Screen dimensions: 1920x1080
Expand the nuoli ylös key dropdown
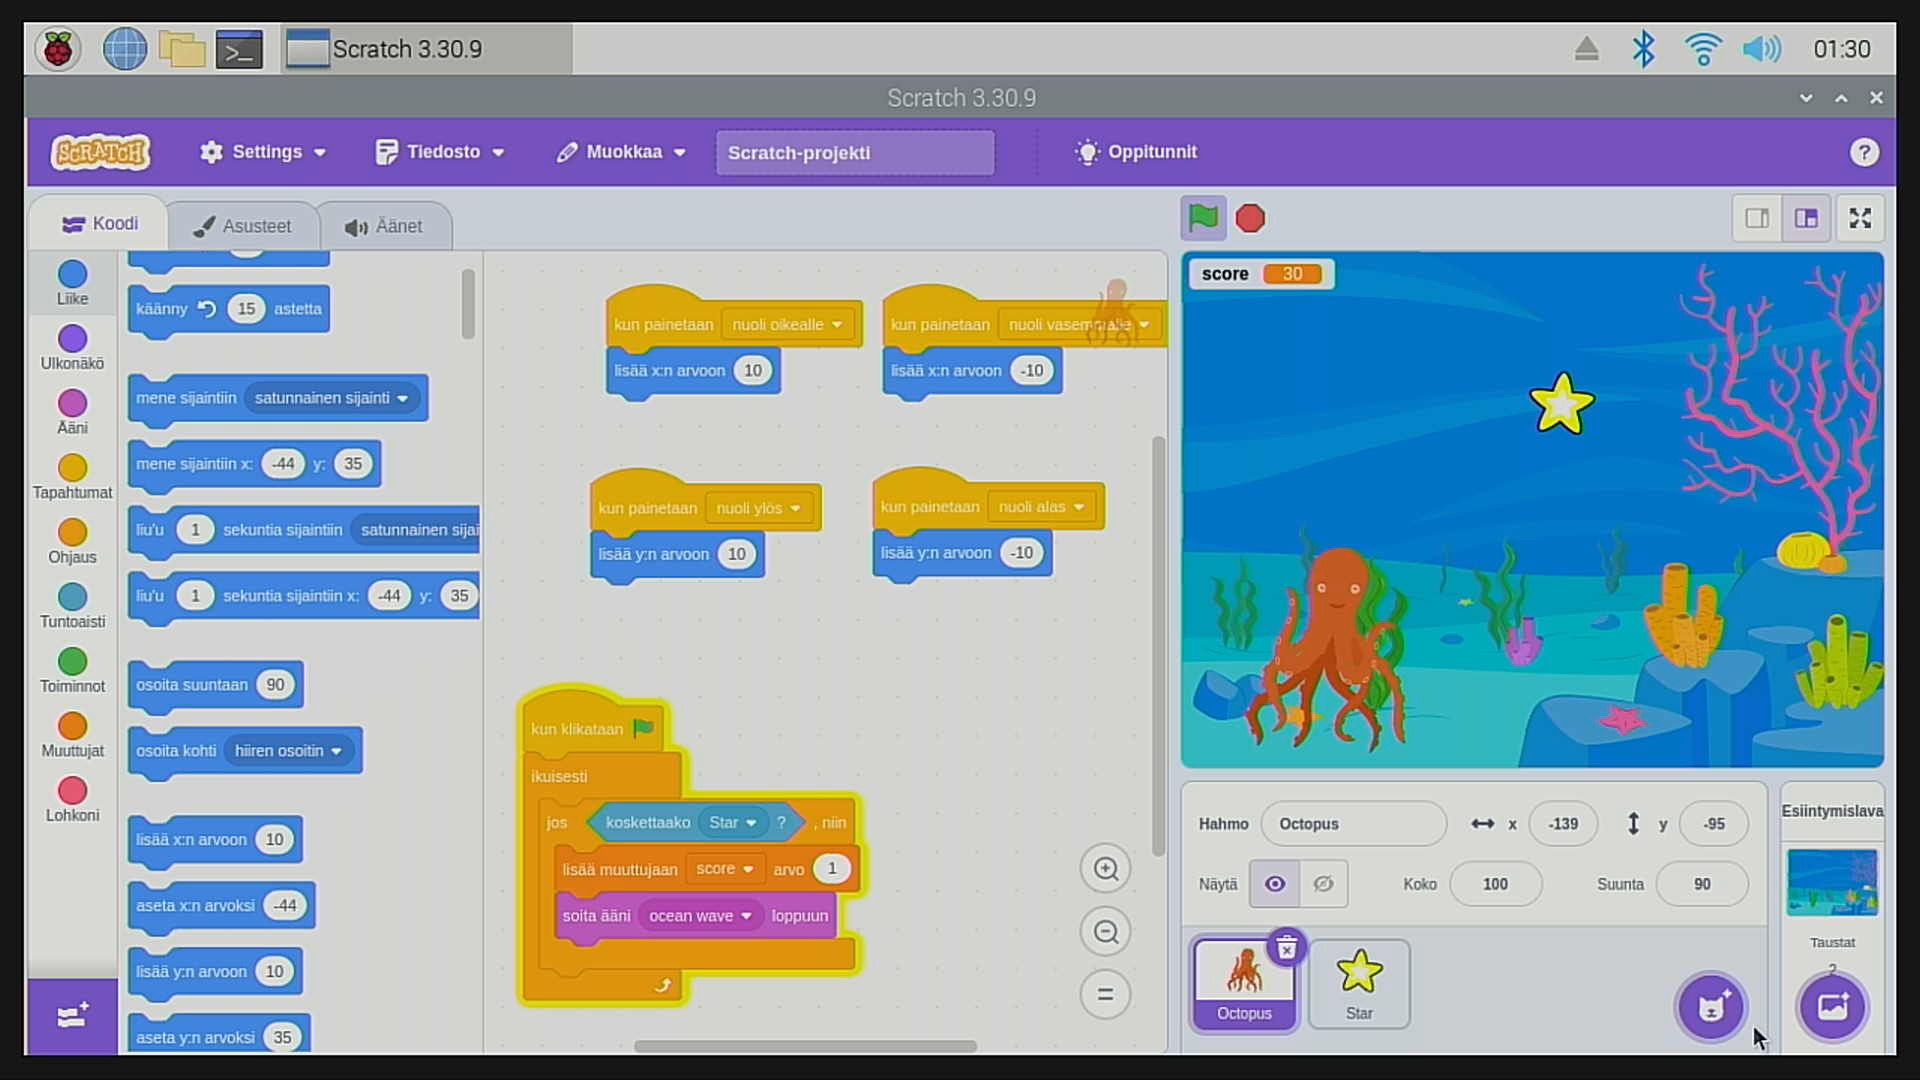[x=758, y=508]
